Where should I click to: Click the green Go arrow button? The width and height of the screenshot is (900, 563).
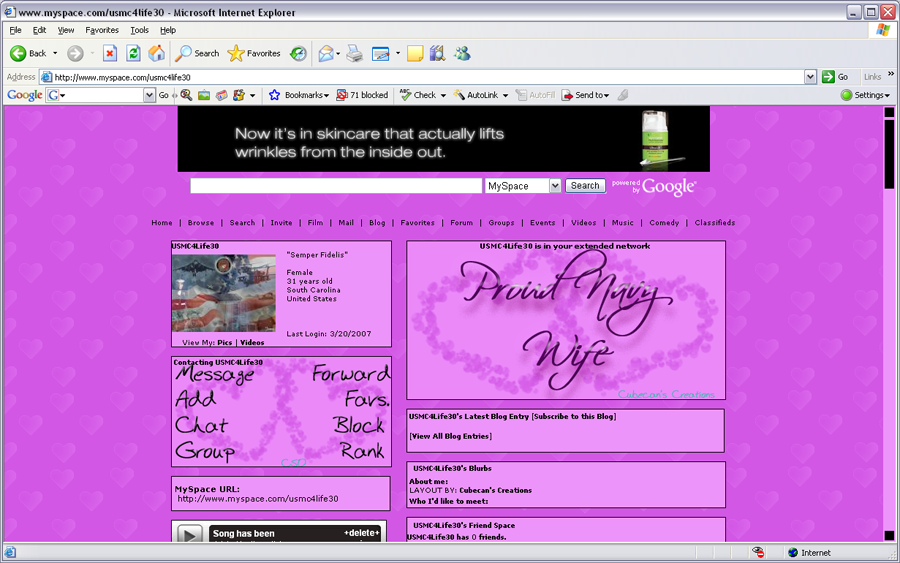pos(828,77)
